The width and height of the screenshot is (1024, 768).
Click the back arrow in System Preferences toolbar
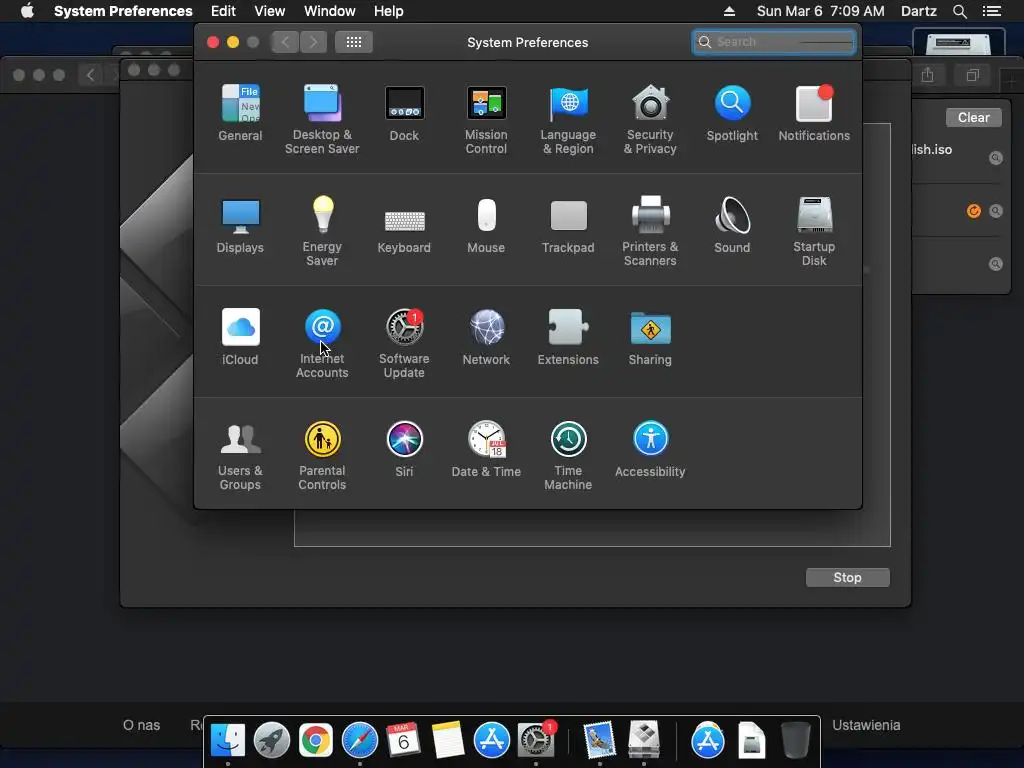click(x=285, y=42)
